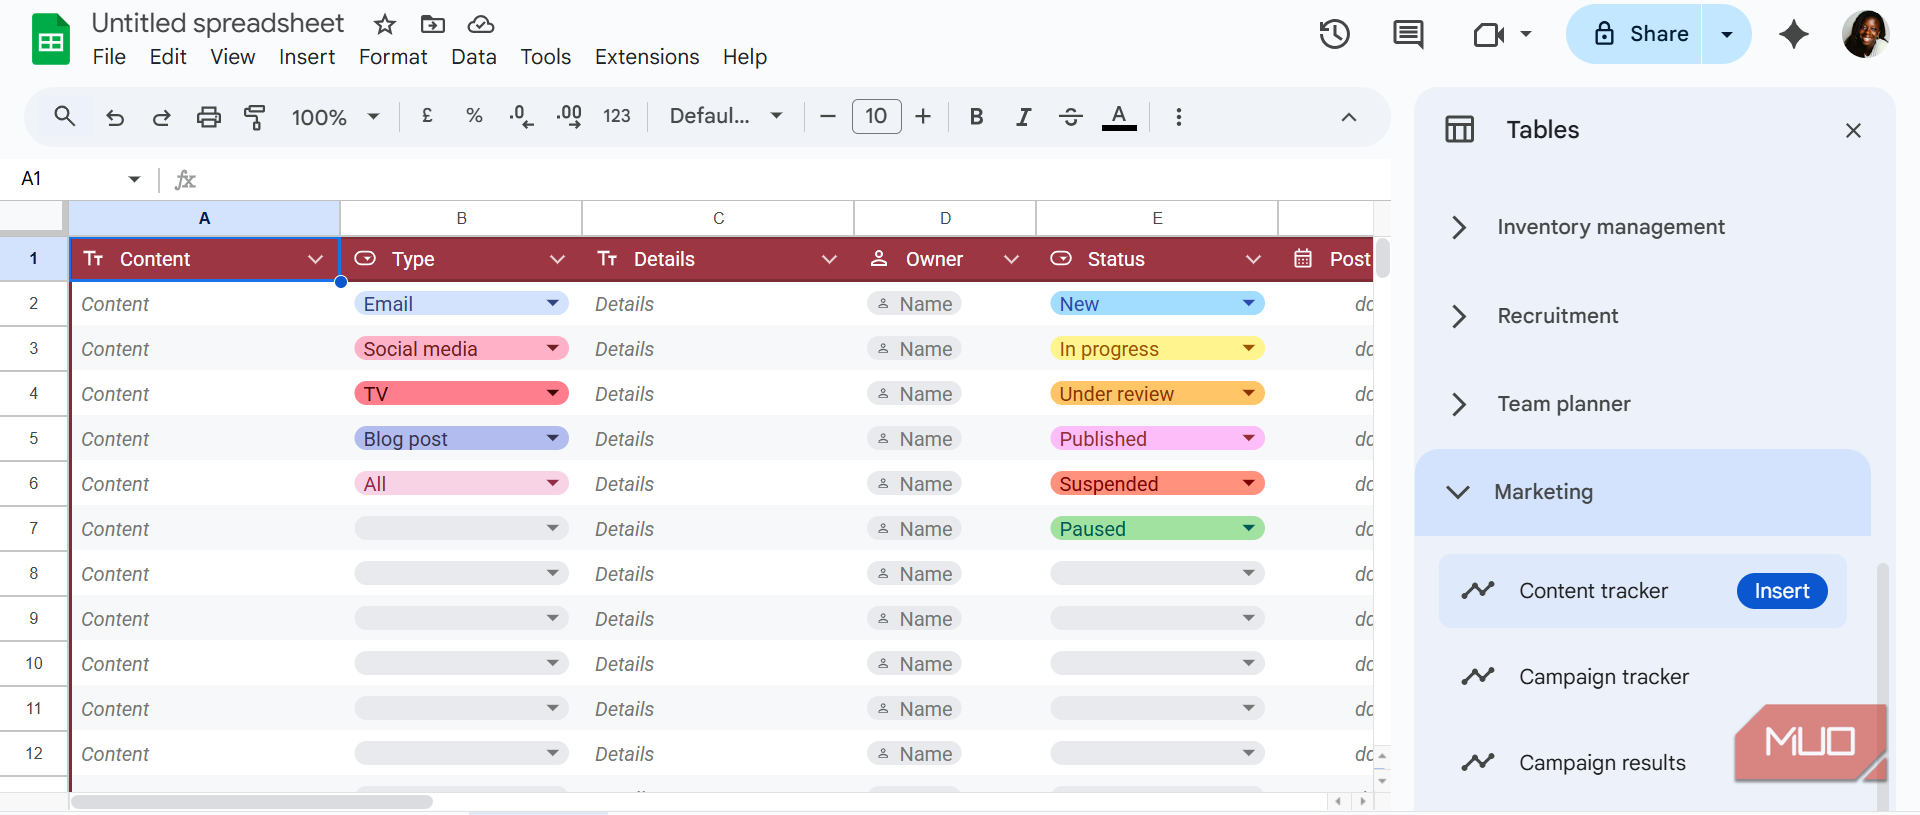1920x815 pixels.
Task: Collapse the toolbar with the up chevron
Action: [x=1349, y=117]
